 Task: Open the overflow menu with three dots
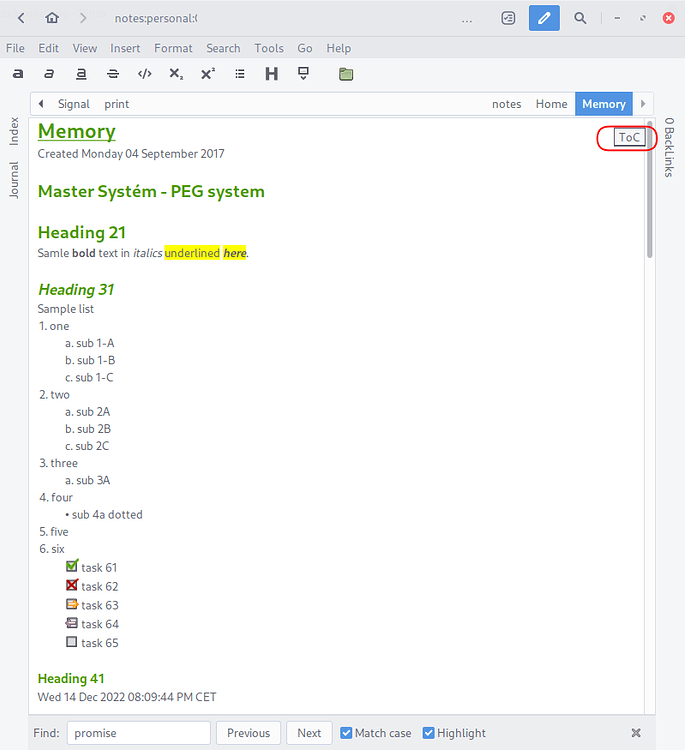(x=467, y=20)
